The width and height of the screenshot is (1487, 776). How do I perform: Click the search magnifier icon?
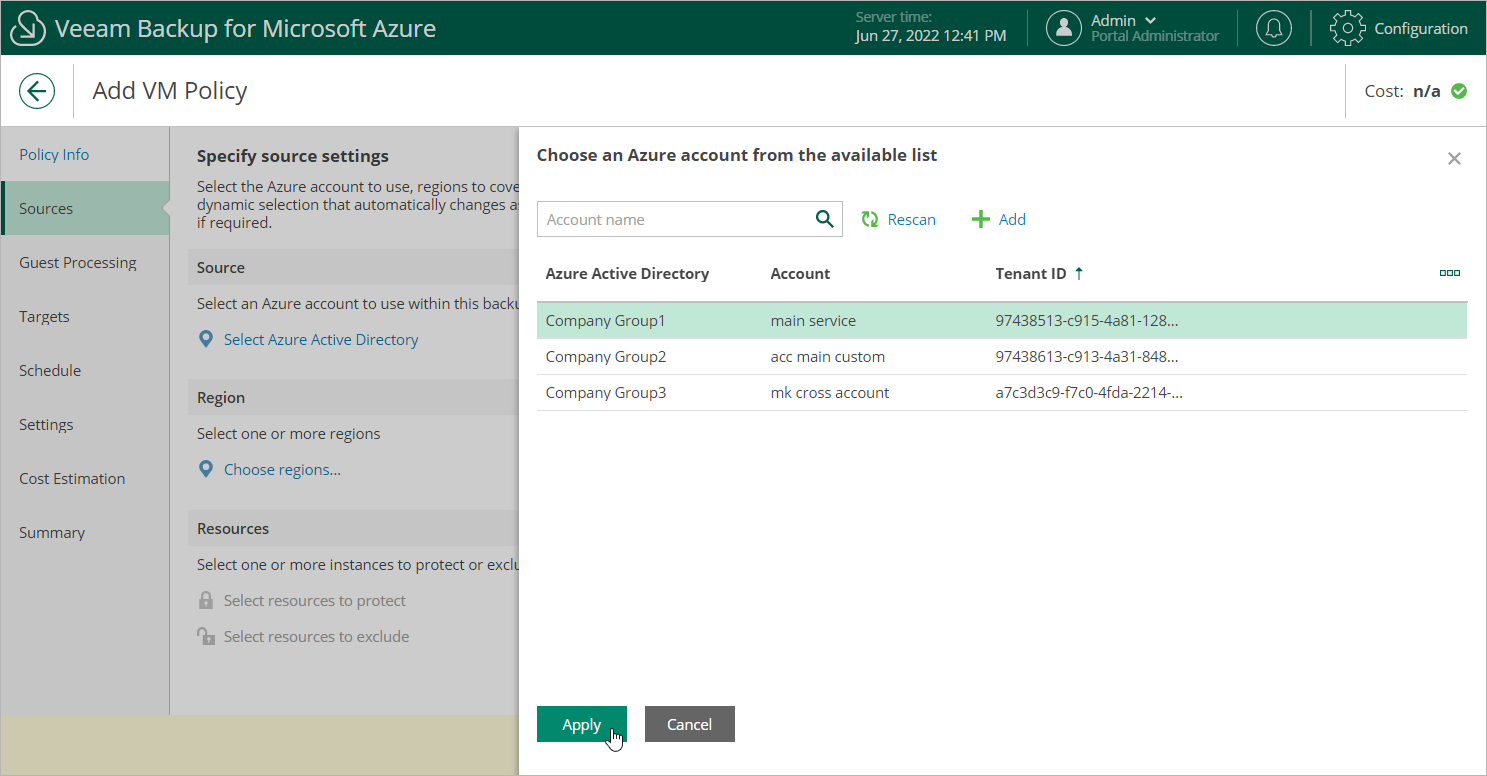824,220
